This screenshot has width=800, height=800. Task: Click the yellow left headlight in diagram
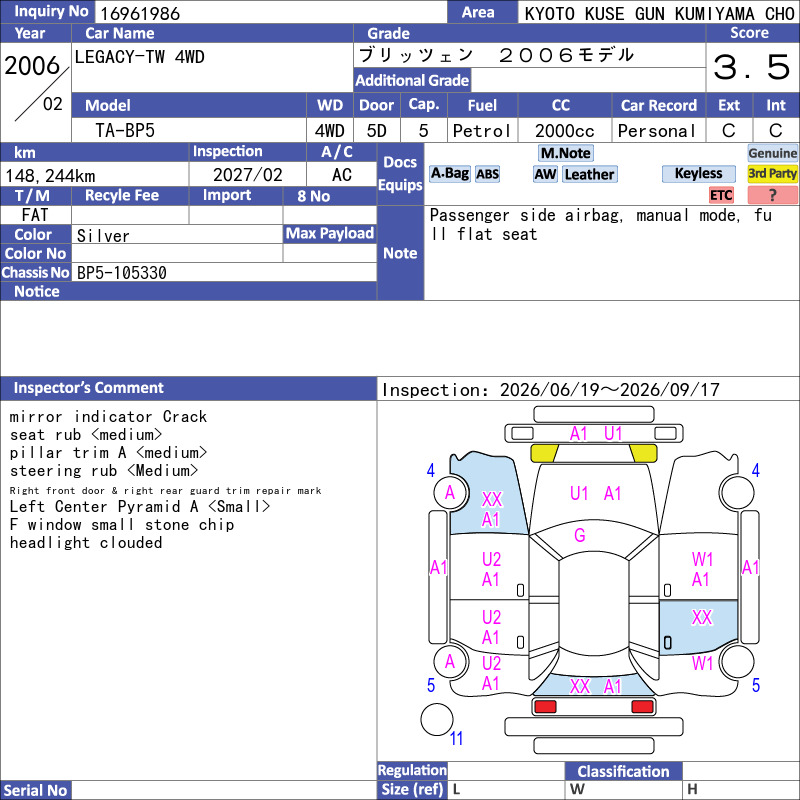[x=544, y=453]
